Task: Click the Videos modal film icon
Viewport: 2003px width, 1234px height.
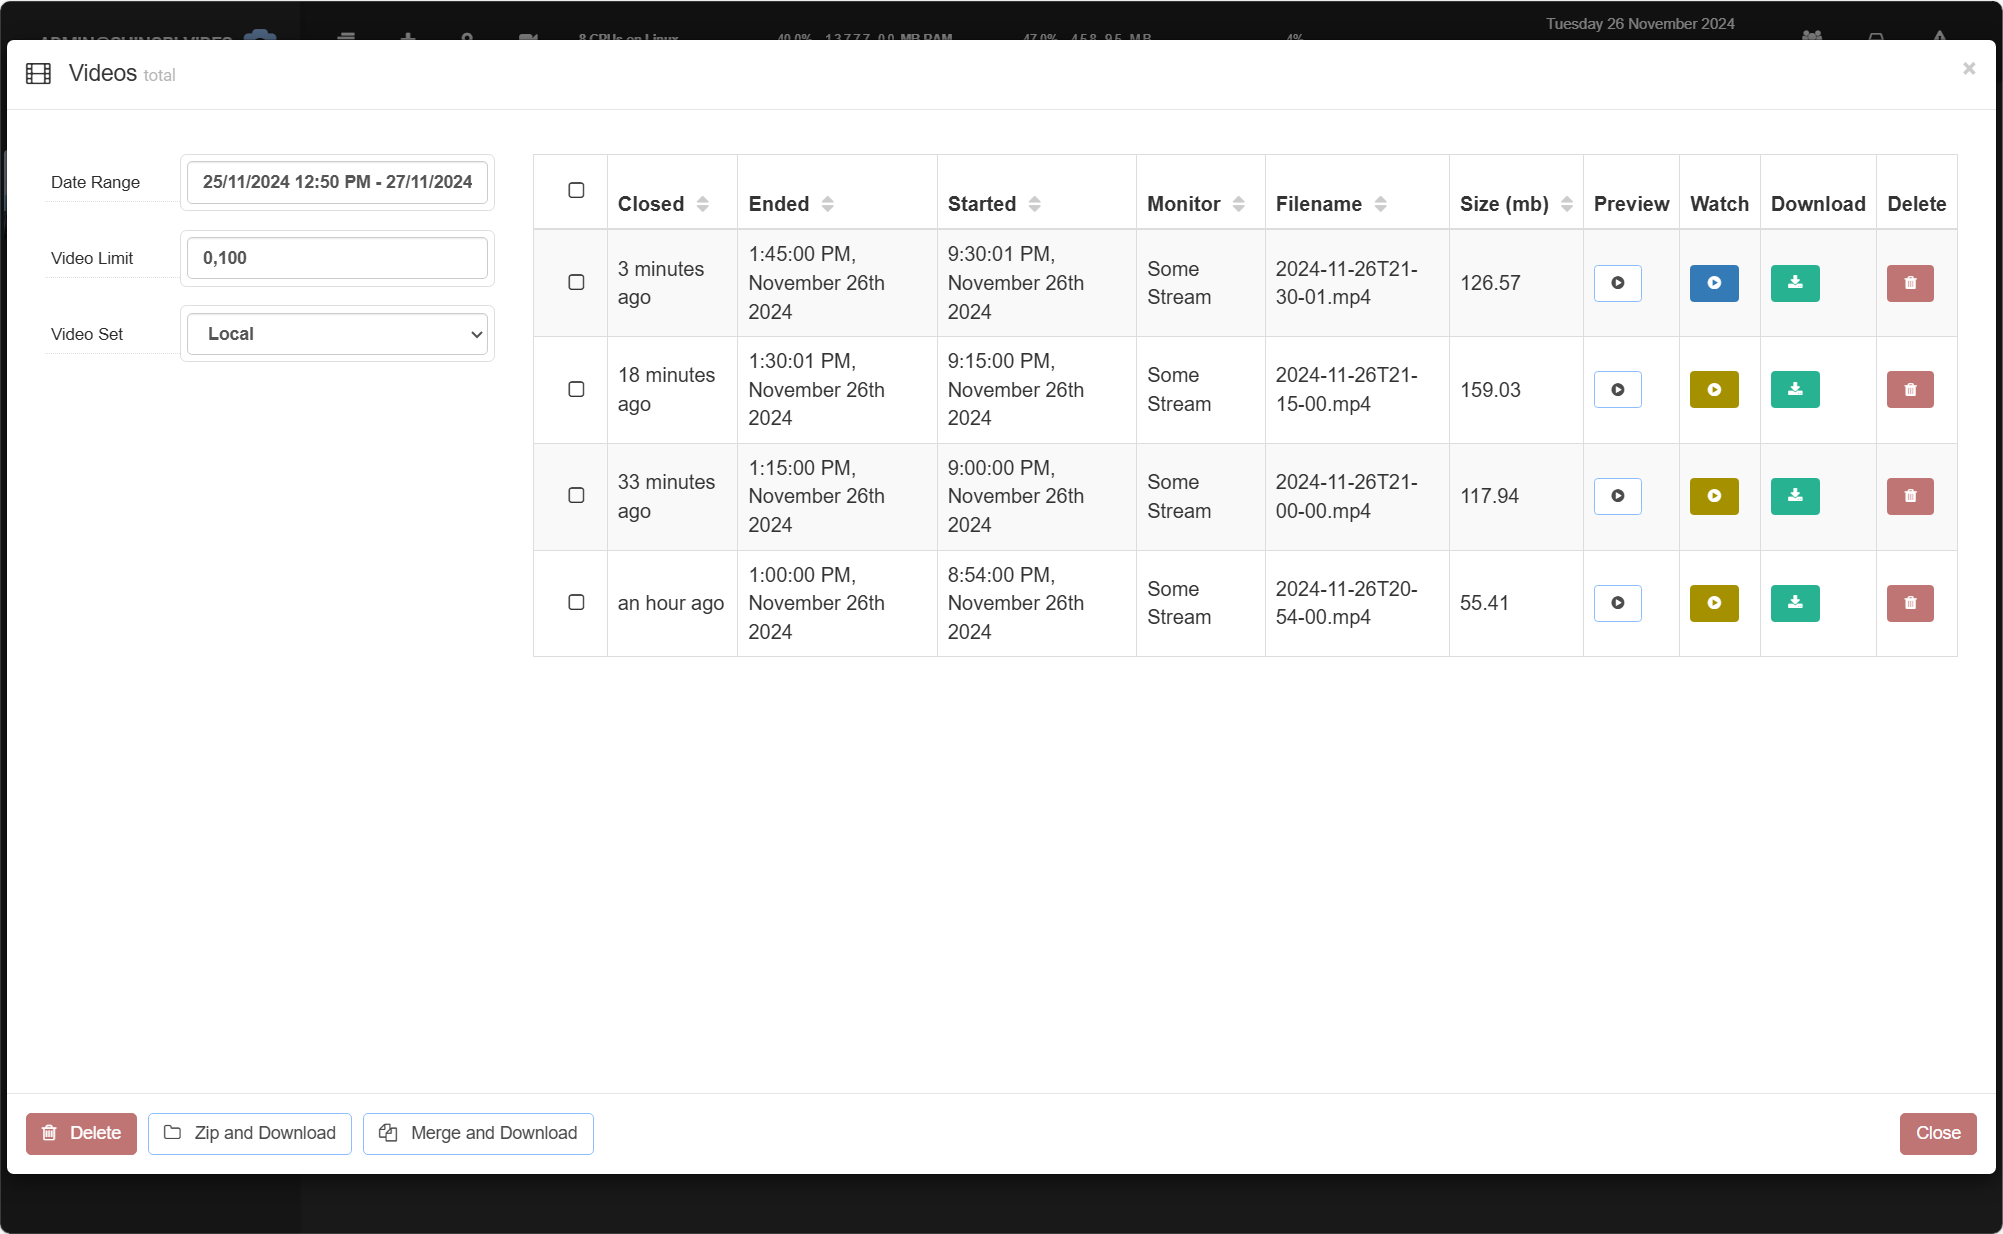Action: [38, 74]
